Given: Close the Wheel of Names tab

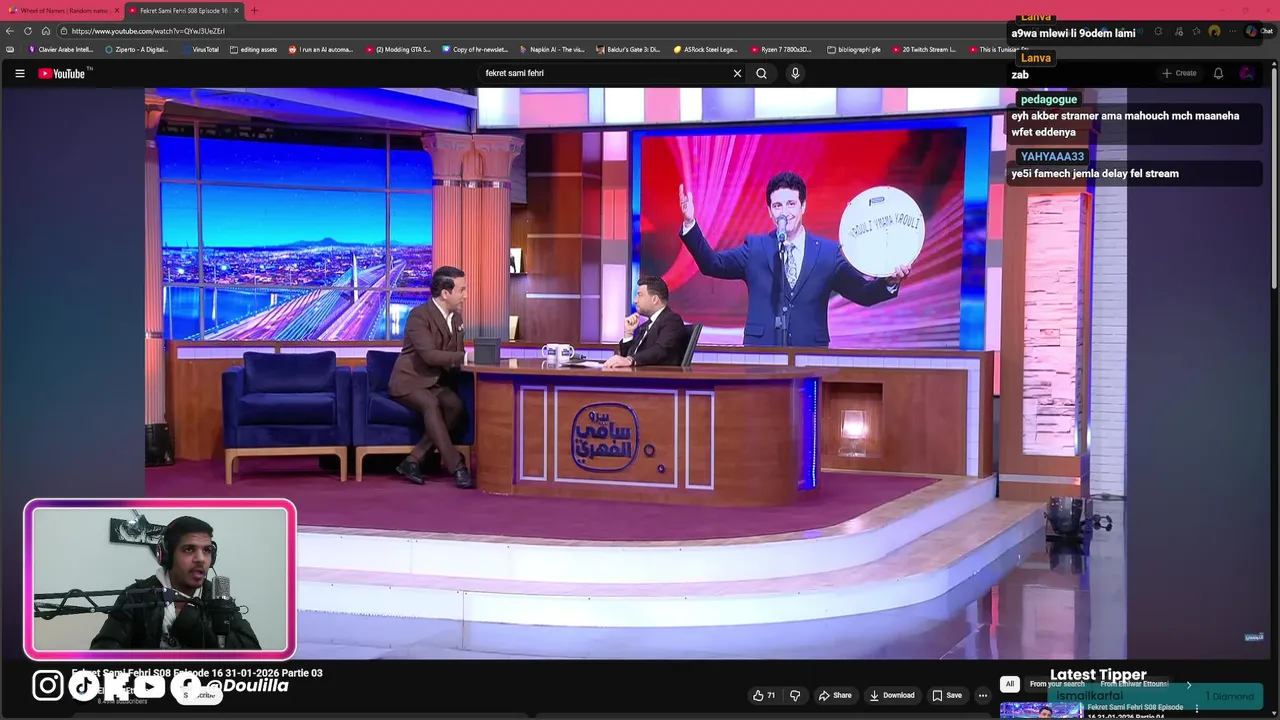Looking at the screenshot, I should (117, 10).
